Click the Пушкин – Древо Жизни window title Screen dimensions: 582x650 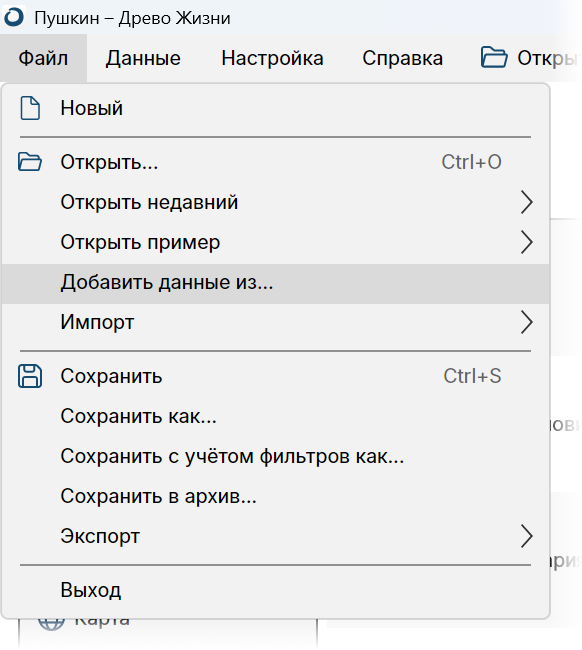tap(132, 18)
